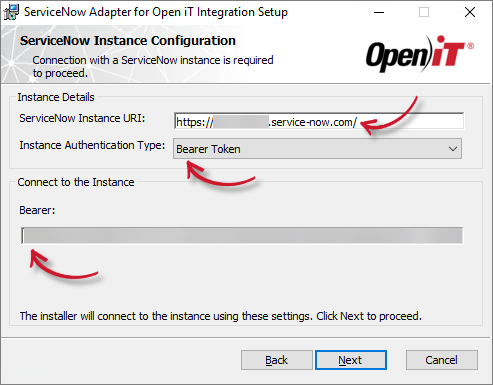Click the installer icon in the title bar
Image resolution: width=493 pixels, height=385 pixels.
11,13
